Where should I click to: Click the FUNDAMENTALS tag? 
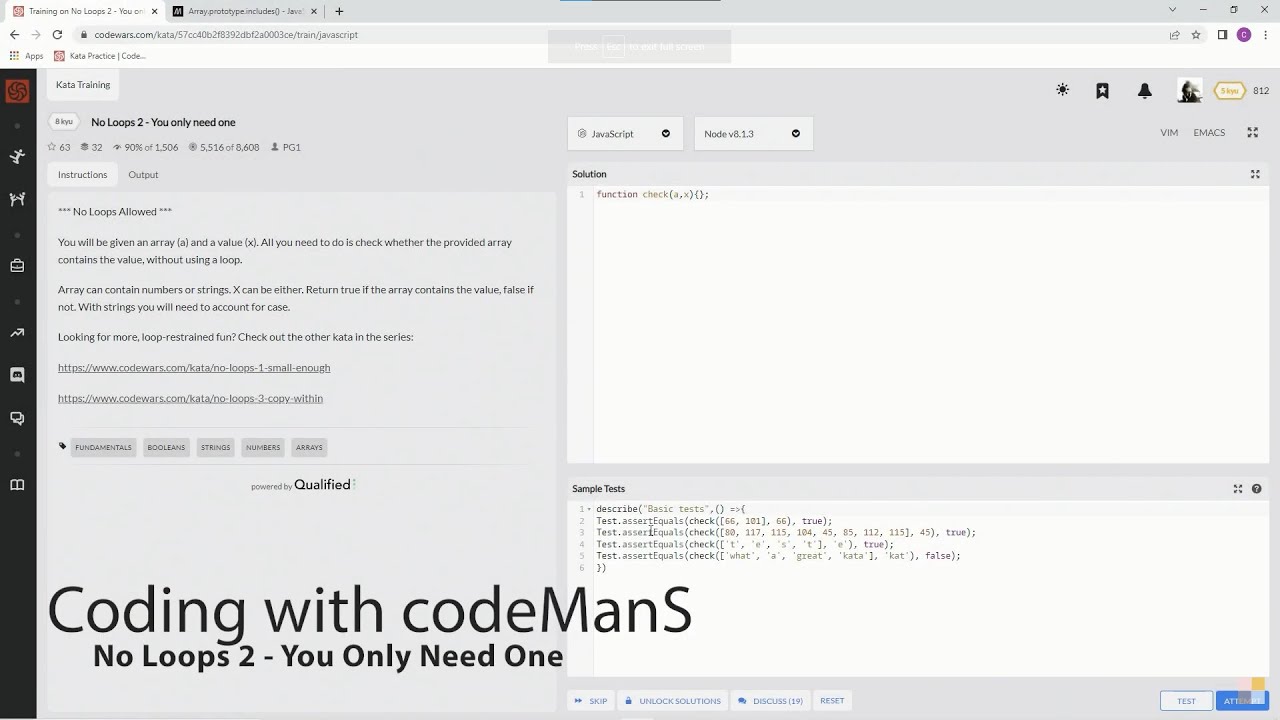(x=103, y=447)
